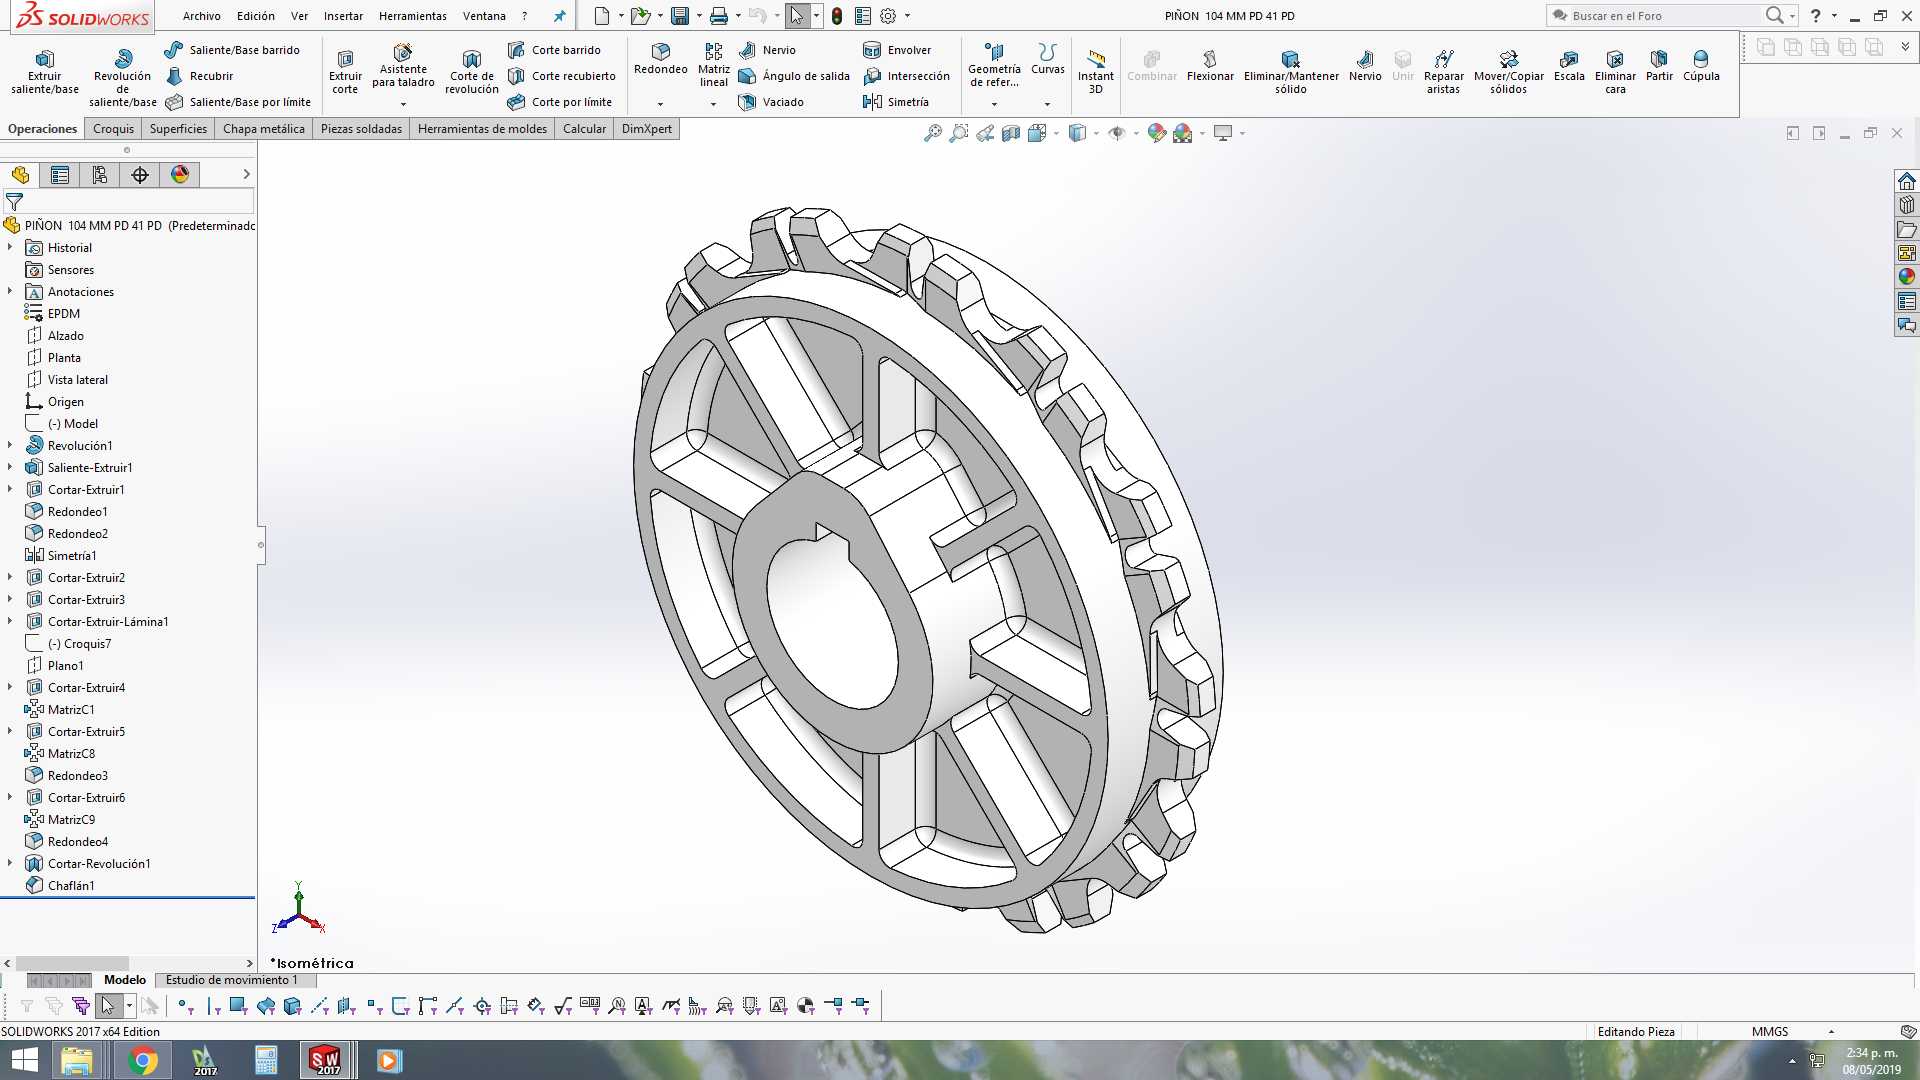Select the Matriz lineal pattern tool

714,65
